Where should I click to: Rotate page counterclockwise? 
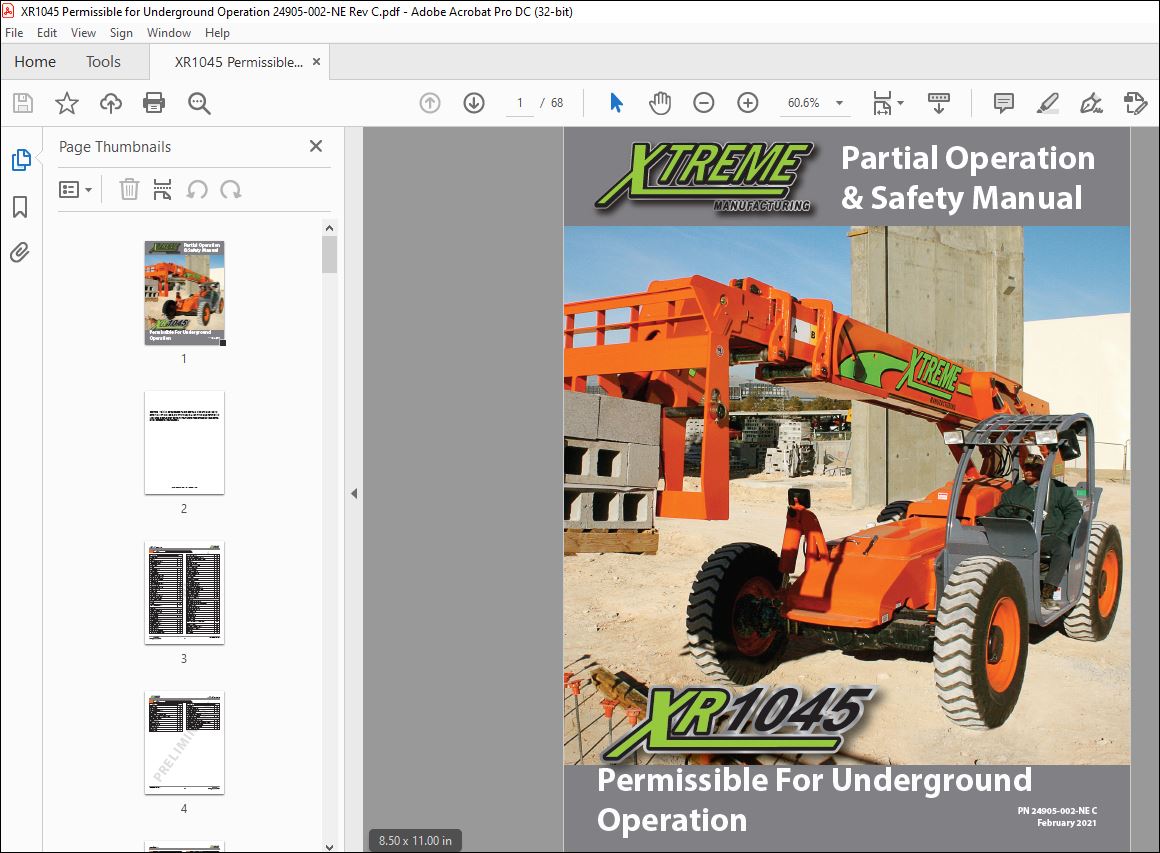(197, 190)
